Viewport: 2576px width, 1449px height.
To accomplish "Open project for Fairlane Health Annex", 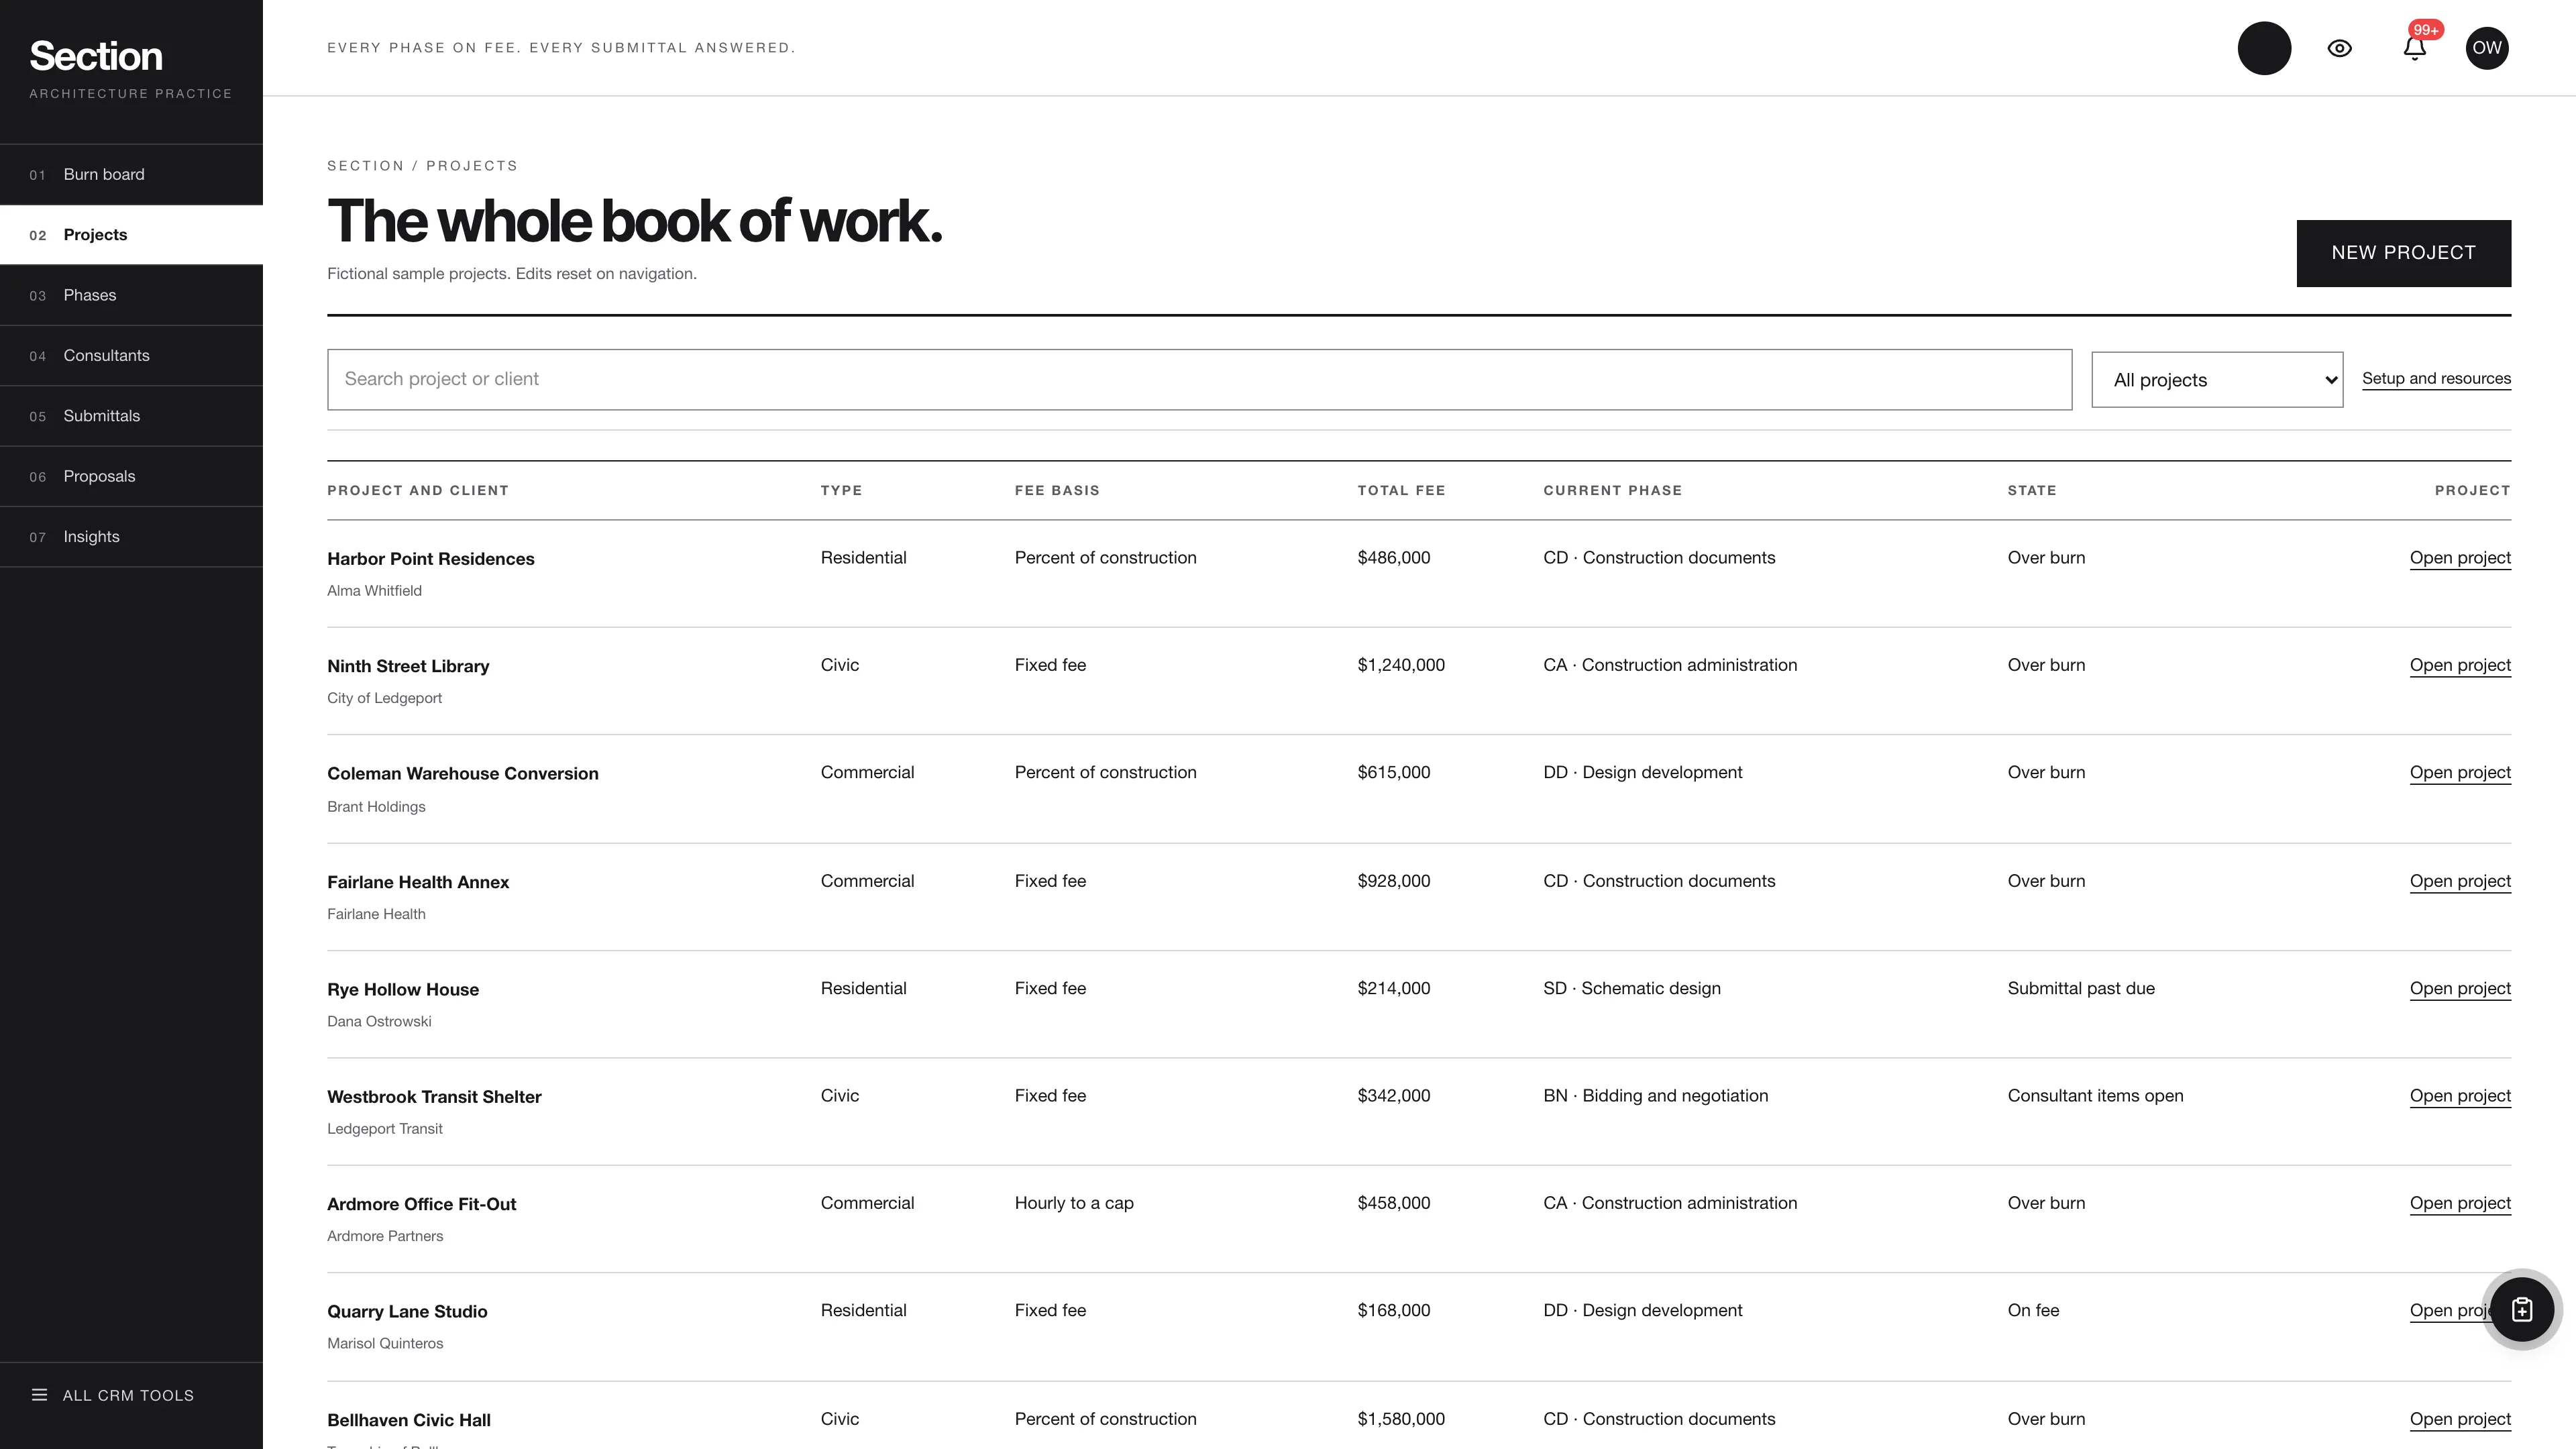I will coord(2460,881).
